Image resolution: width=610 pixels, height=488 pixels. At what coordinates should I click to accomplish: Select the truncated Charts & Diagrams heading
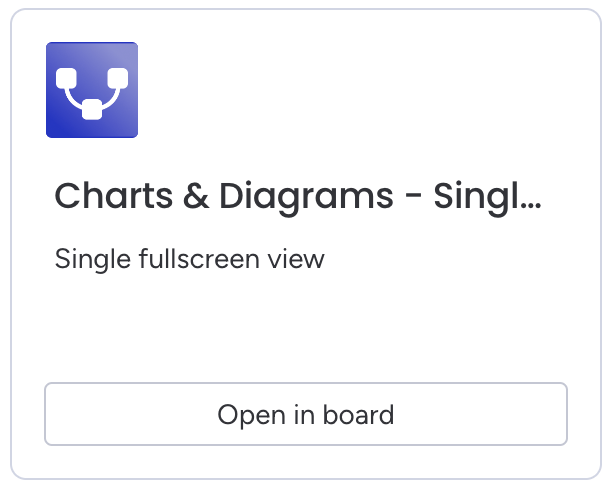297,196
